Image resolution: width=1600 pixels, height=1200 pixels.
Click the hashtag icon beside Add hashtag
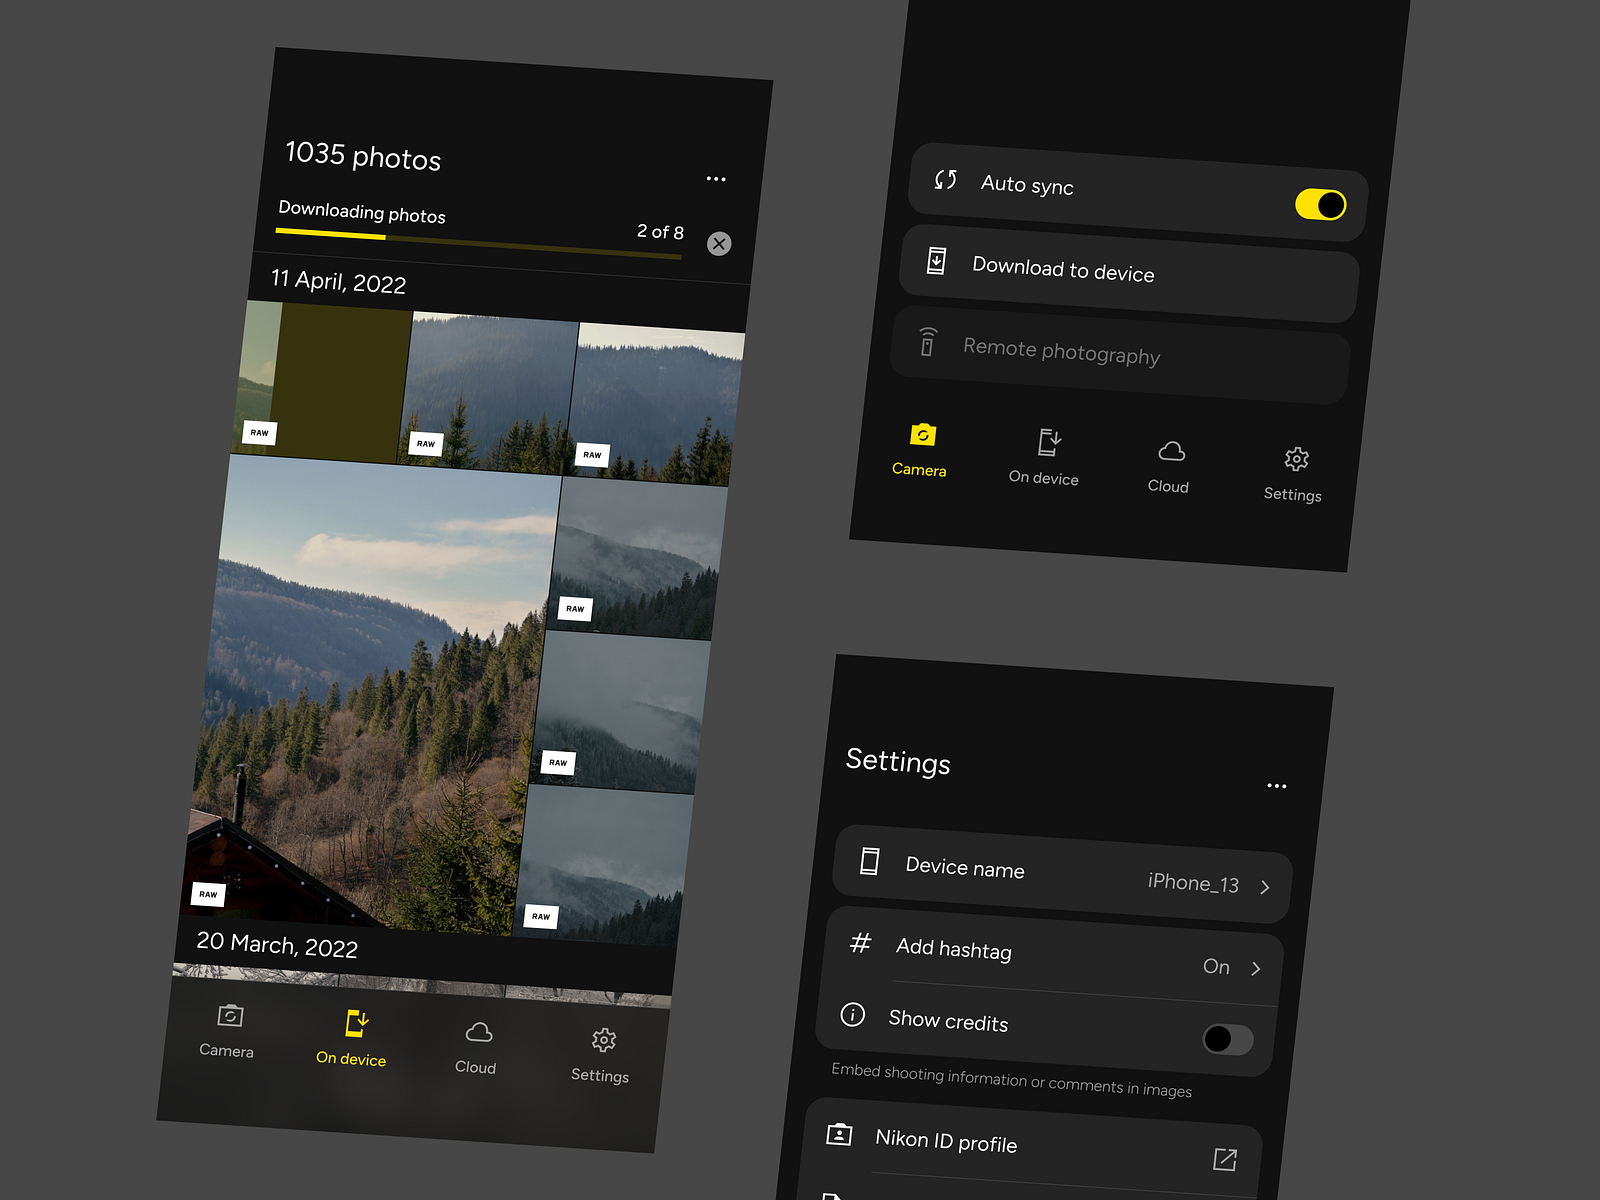coord(859,944)
